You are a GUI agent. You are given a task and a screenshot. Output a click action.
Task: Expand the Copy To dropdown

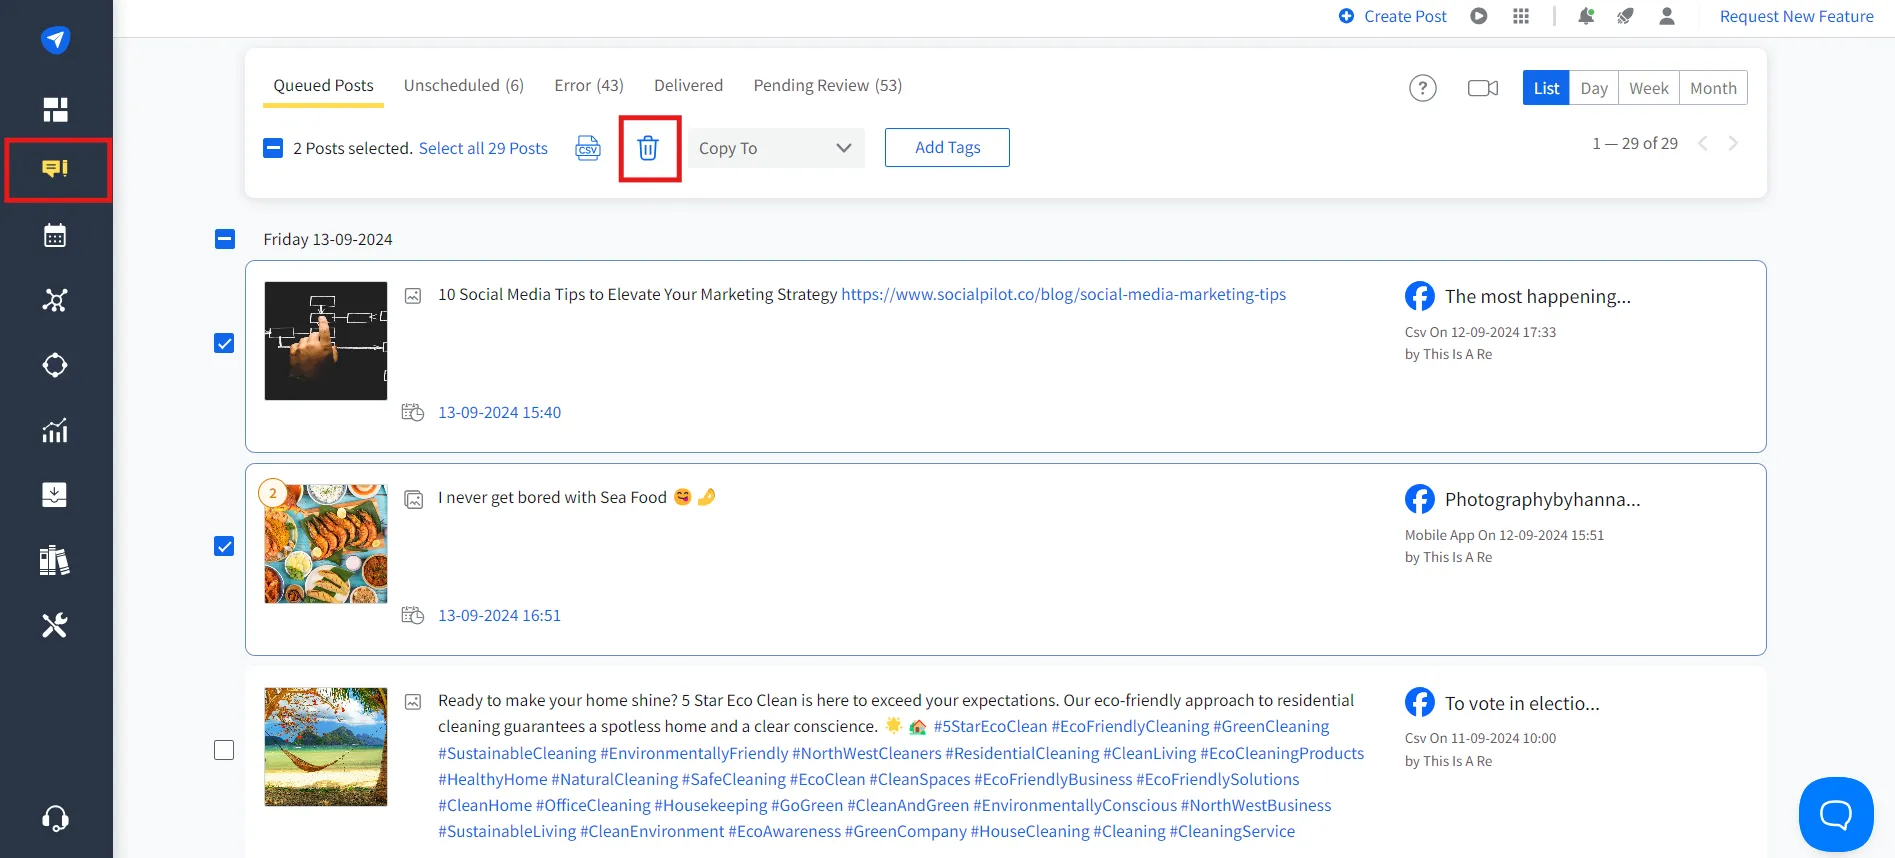pyautogui.click(x=776, y=148)
